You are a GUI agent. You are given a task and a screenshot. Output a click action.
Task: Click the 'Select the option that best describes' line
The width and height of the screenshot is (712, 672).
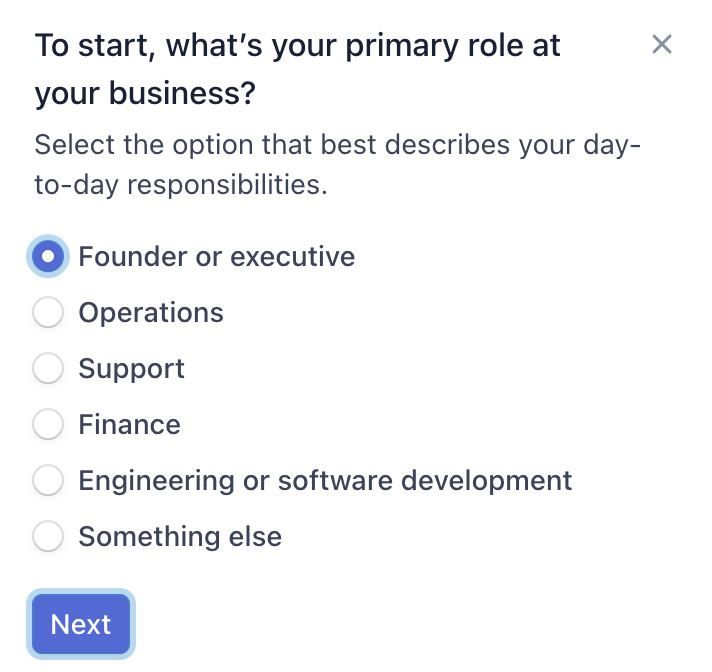(337, 144)
